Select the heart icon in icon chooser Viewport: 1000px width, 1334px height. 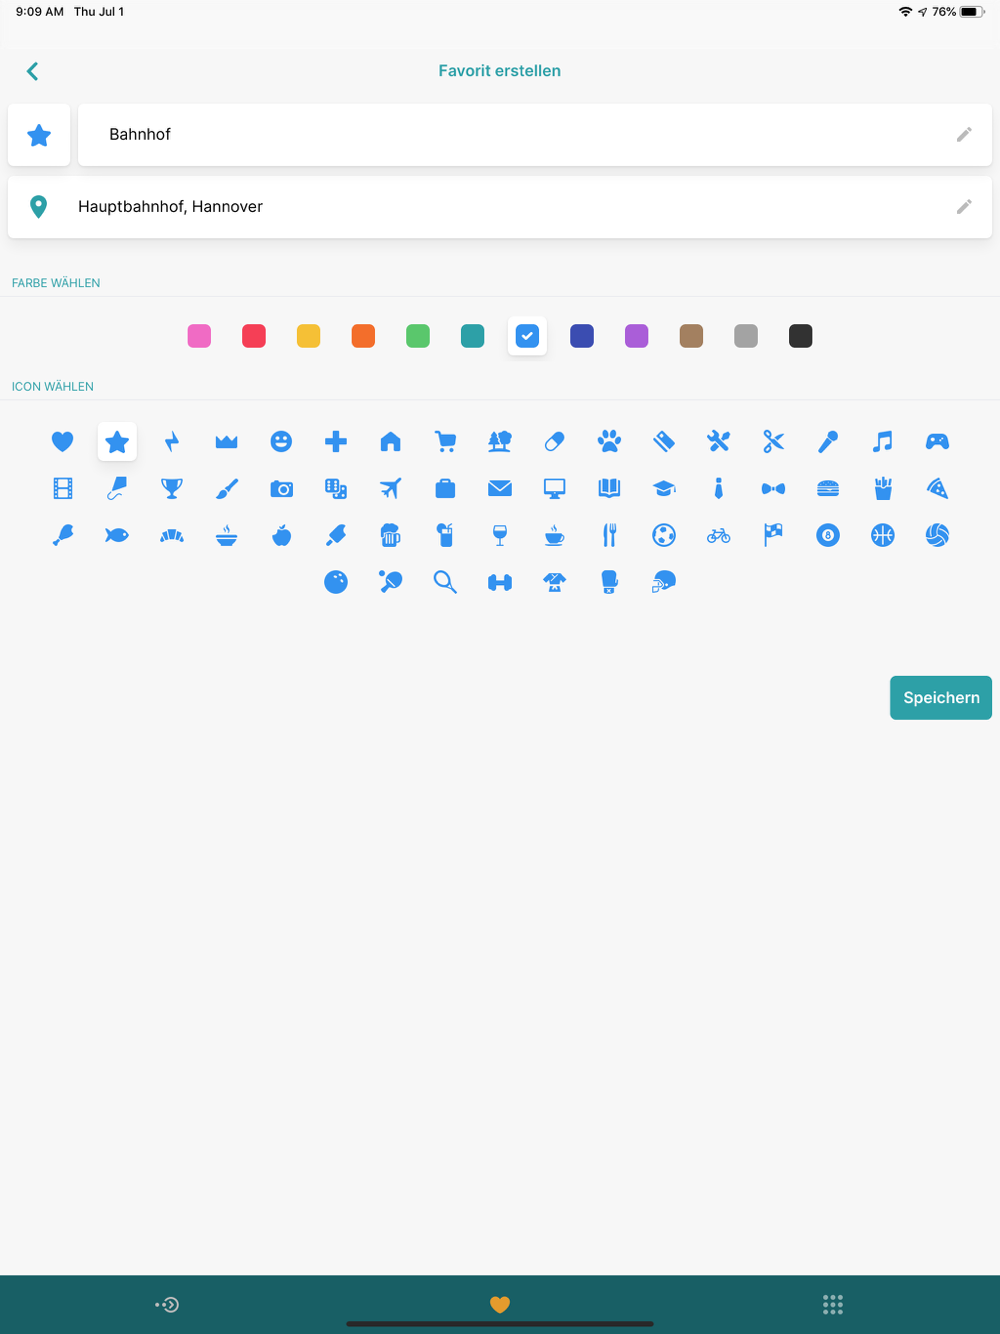[62, 441]
